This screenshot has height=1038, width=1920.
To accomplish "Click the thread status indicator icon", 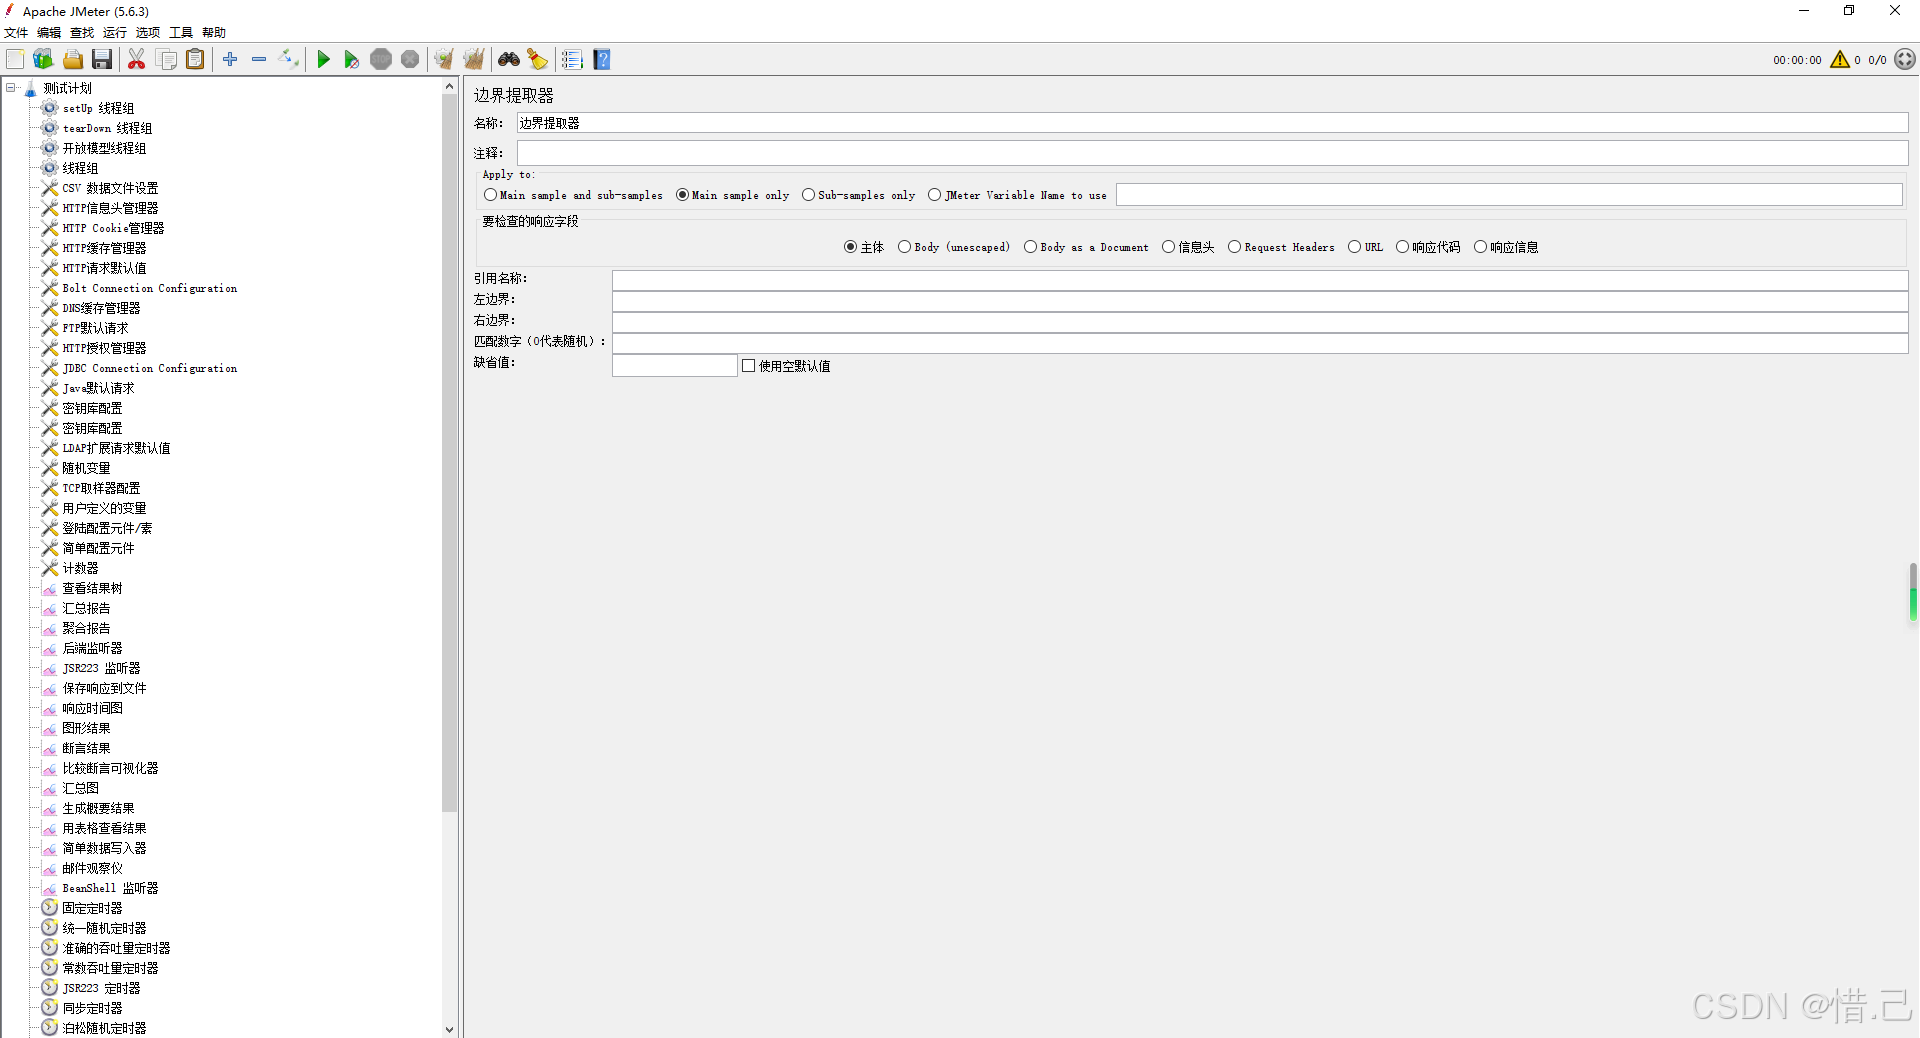I will tap(1905, 60).
